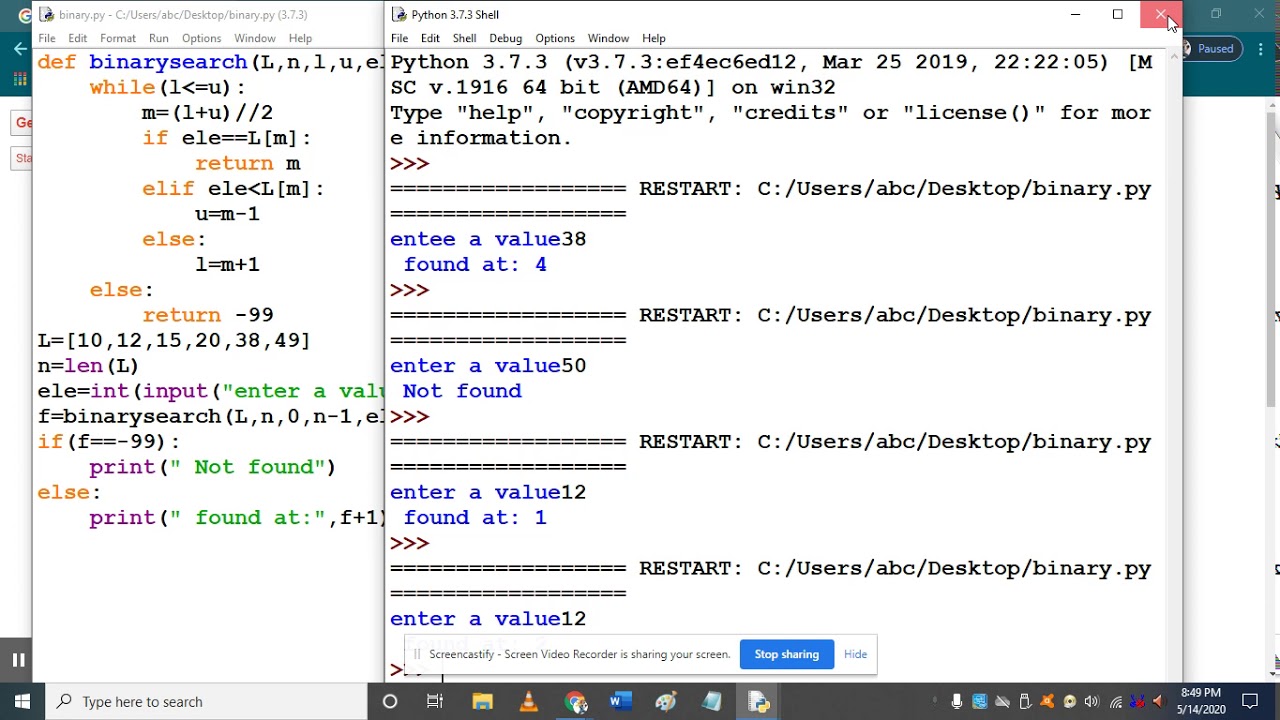This screenshot has width=1280, height=720.
Task: Click Python Shell title bar icon
Action: (x=399, y=15)
